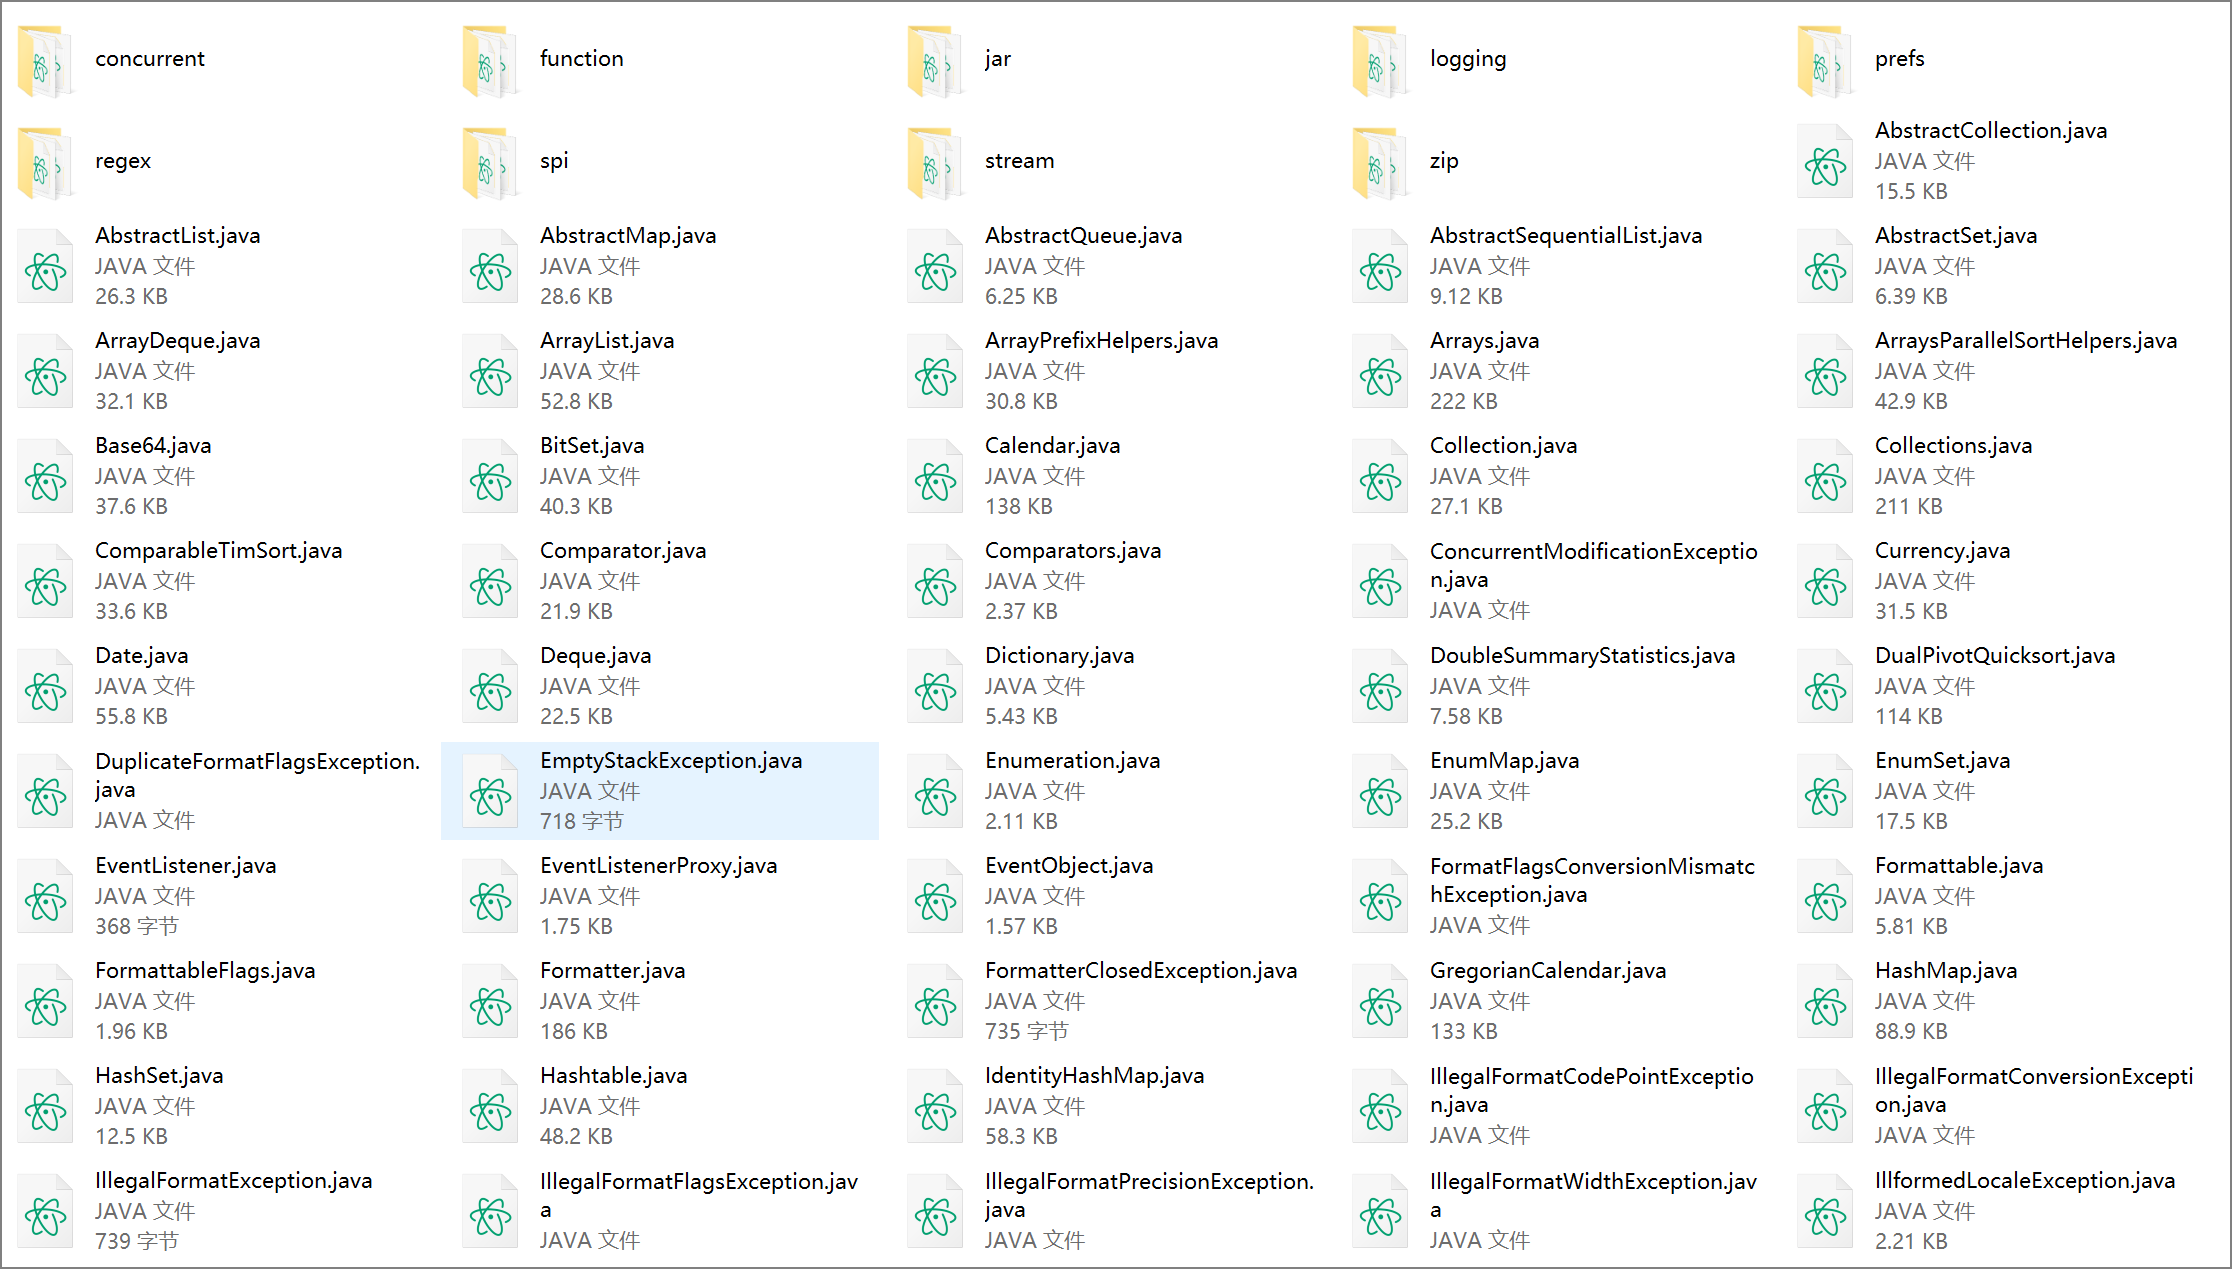Screen dimensions: 2232x1269
Task: Select the IllegalFormatCodePointException.java file name
Action: [1591, 1090]
